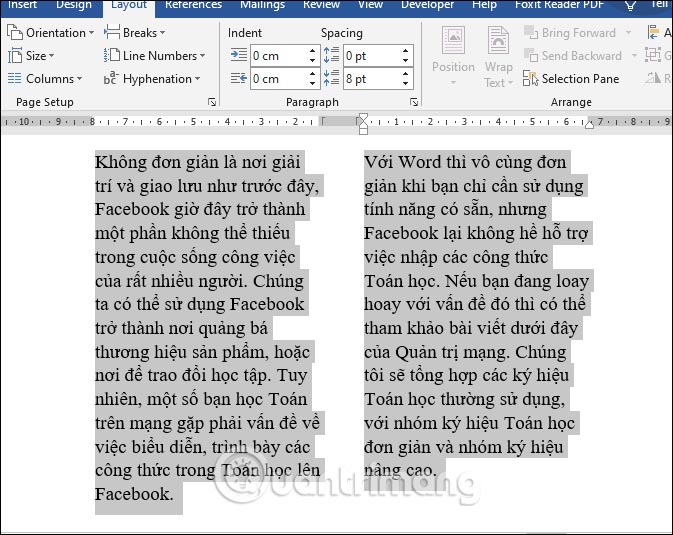Viewport: 673px width, 535px height.
Task: Switch to the References tab
Action: click(x=193, y=5)
